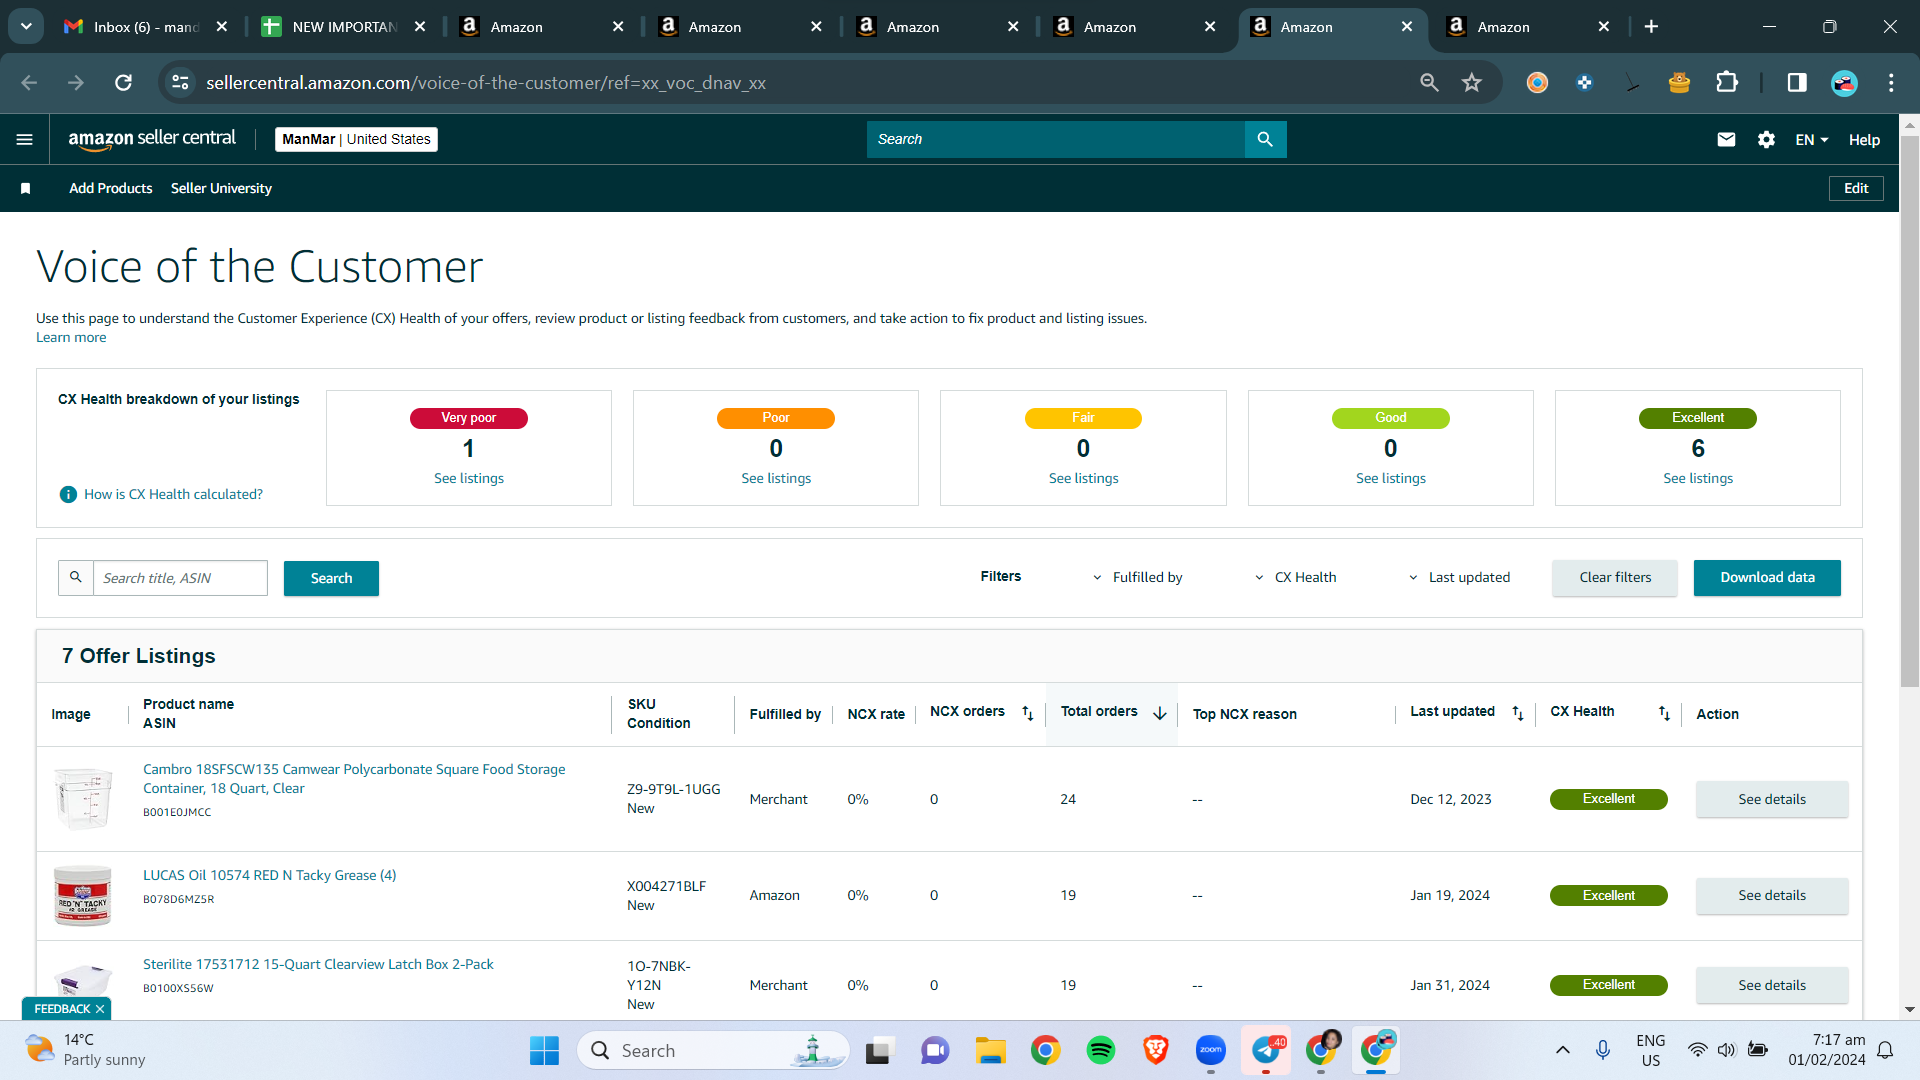This screenshot has height=1080, width=1920.
Task: Click the magnifier button in Seller Central search
Action: tap(1265, 140)
